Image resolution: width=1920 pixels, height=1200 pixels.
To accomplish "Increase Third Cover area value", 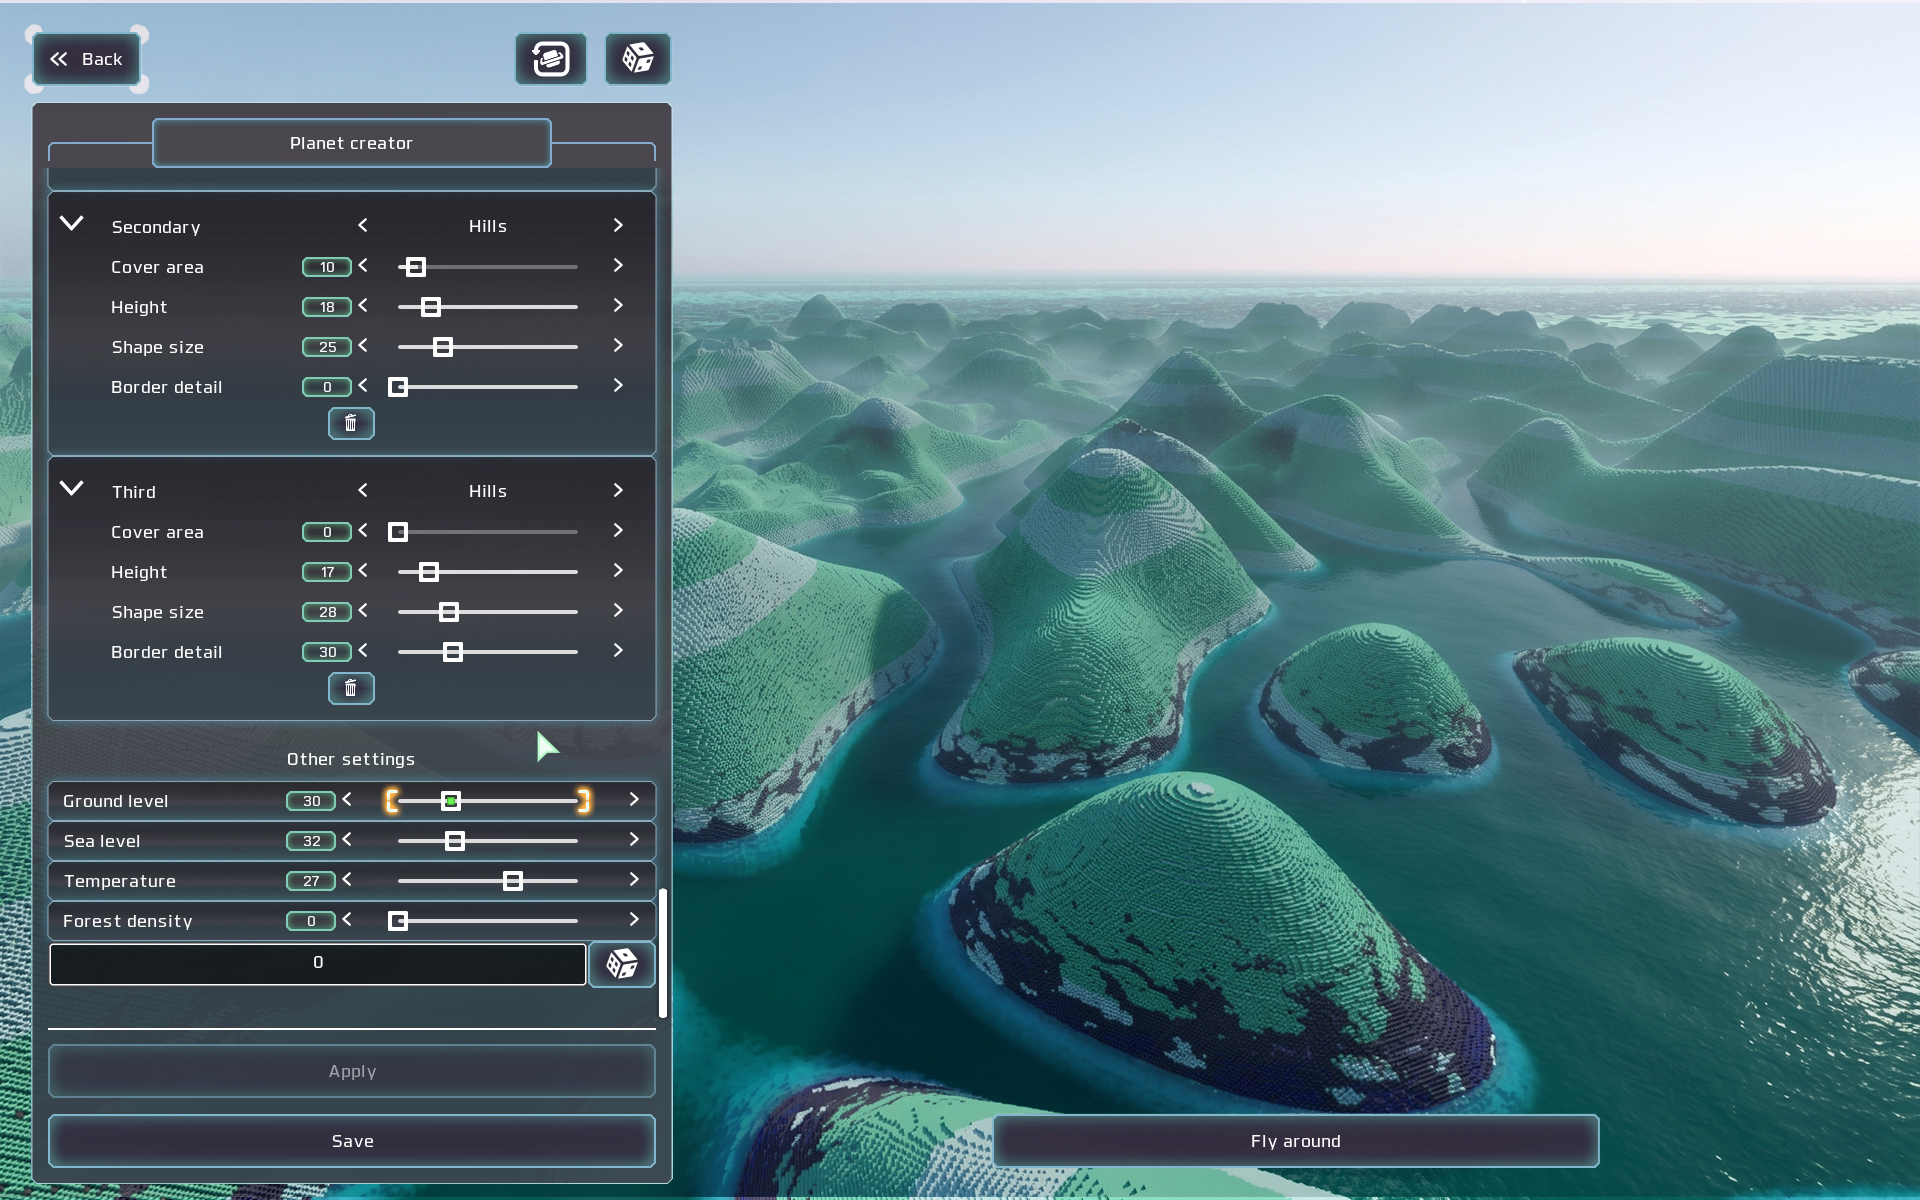I will (x=618, y=531).
